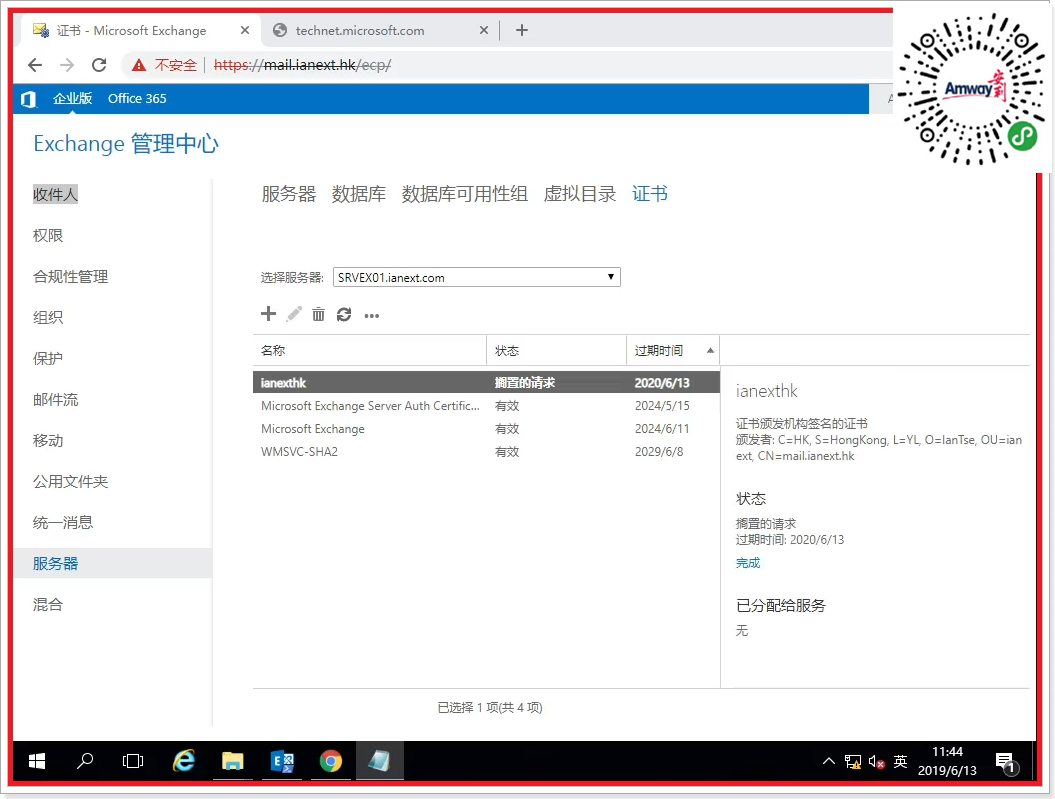Open the 虚拟目录 tab

pos(579,194)
